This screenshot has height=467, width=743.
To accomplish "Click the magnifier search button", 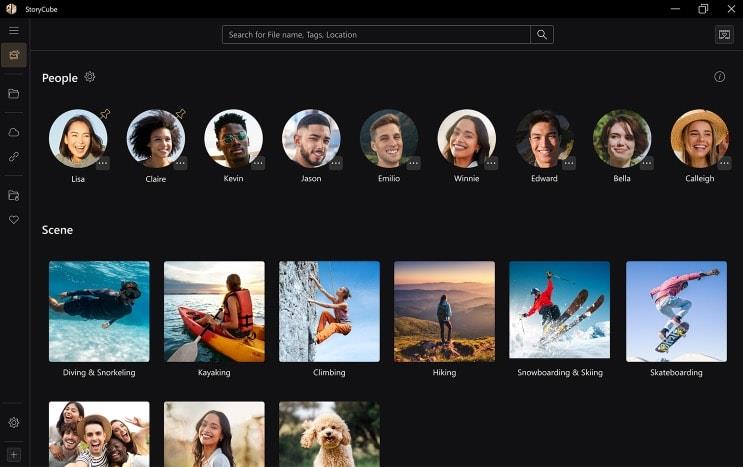I will tap(542, 35).
